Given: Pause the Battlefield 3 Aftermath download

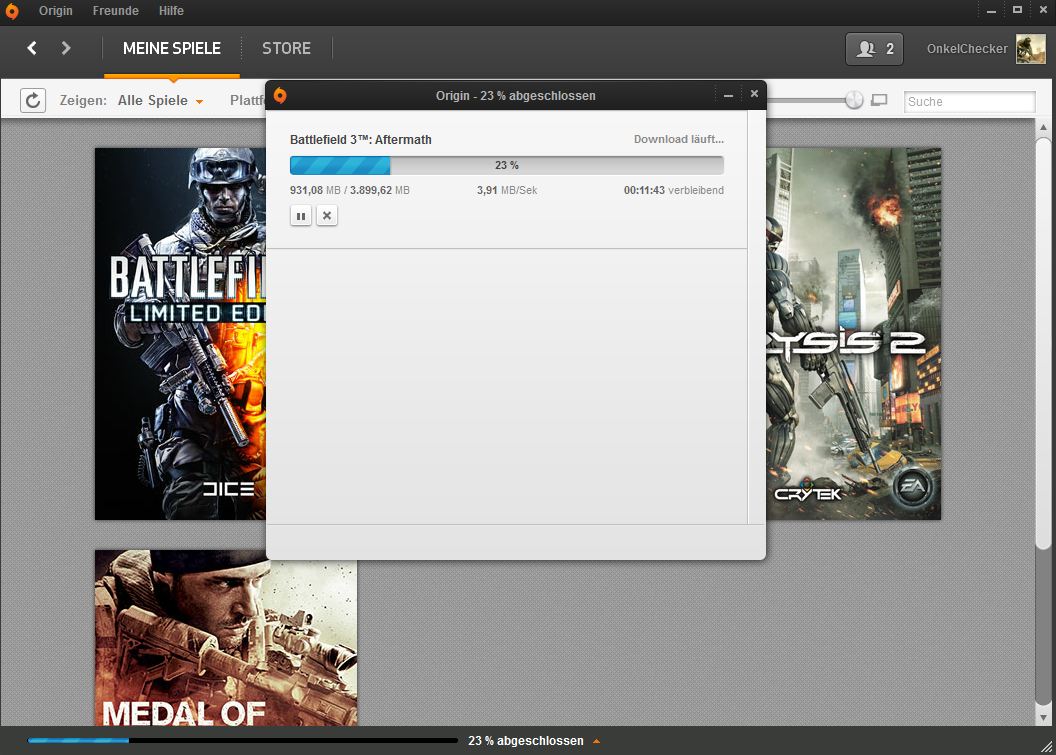Looking at the screenshot, I should point(301,216).
